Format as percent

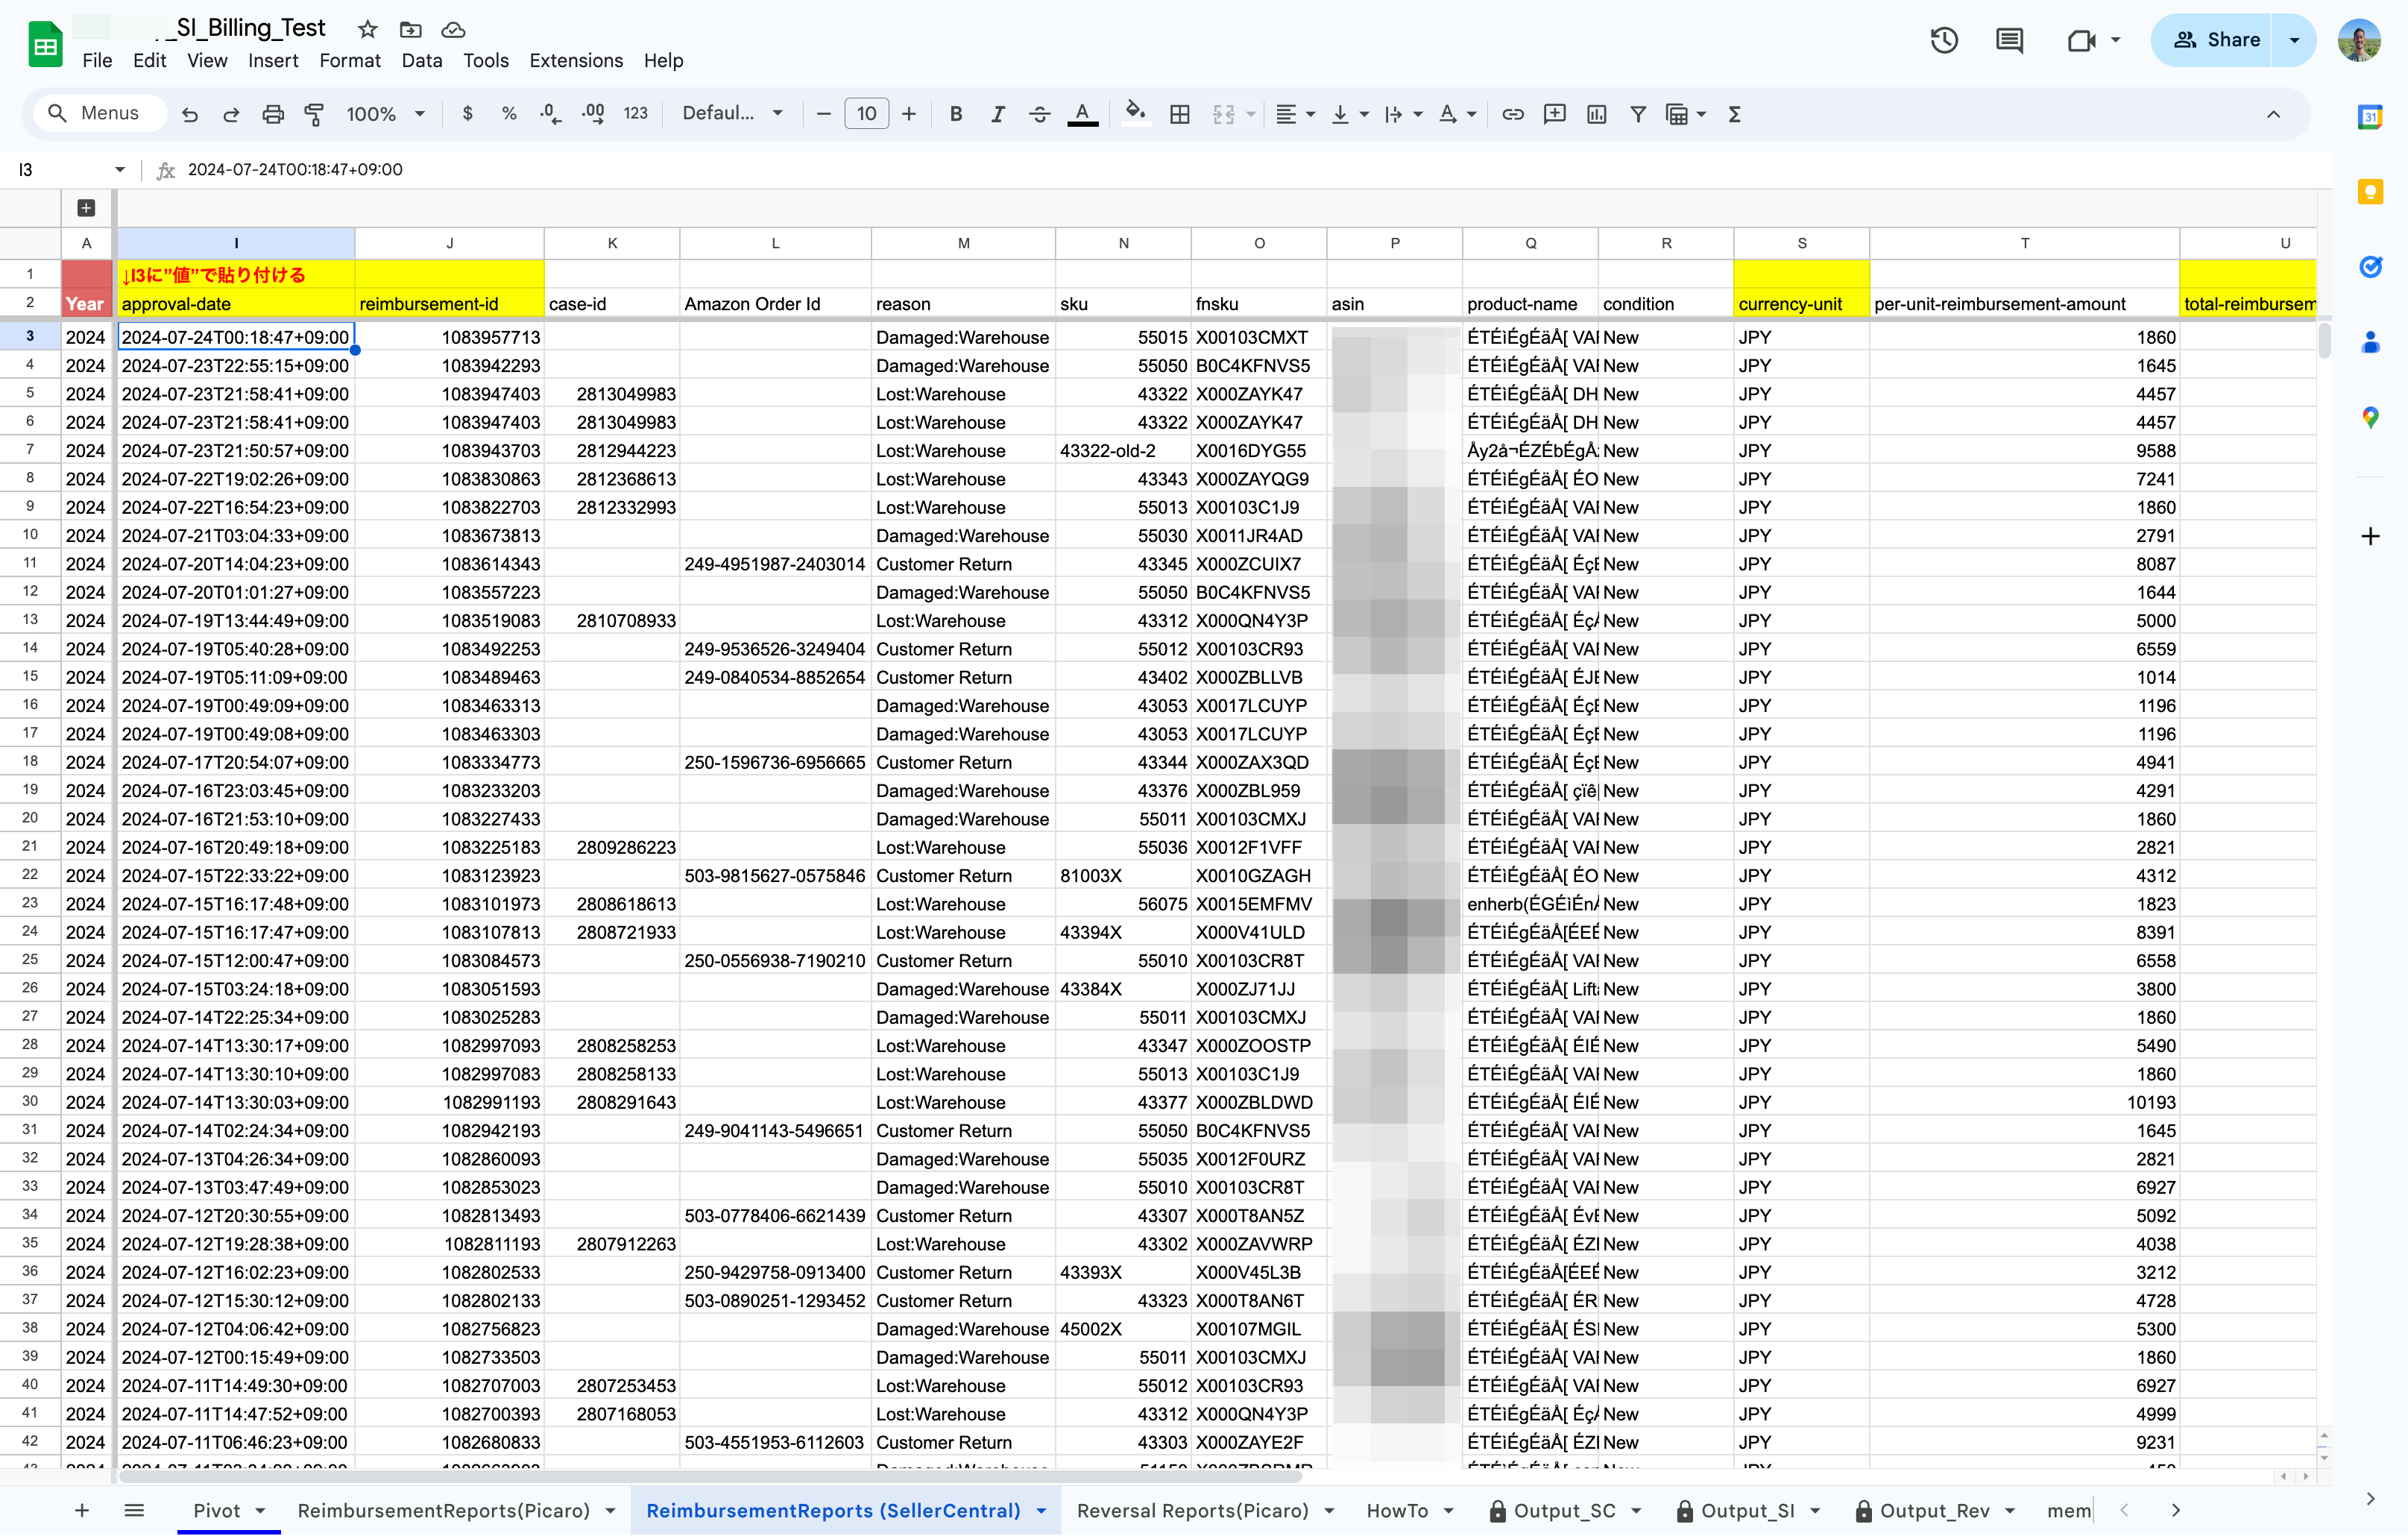click(509, 114)
